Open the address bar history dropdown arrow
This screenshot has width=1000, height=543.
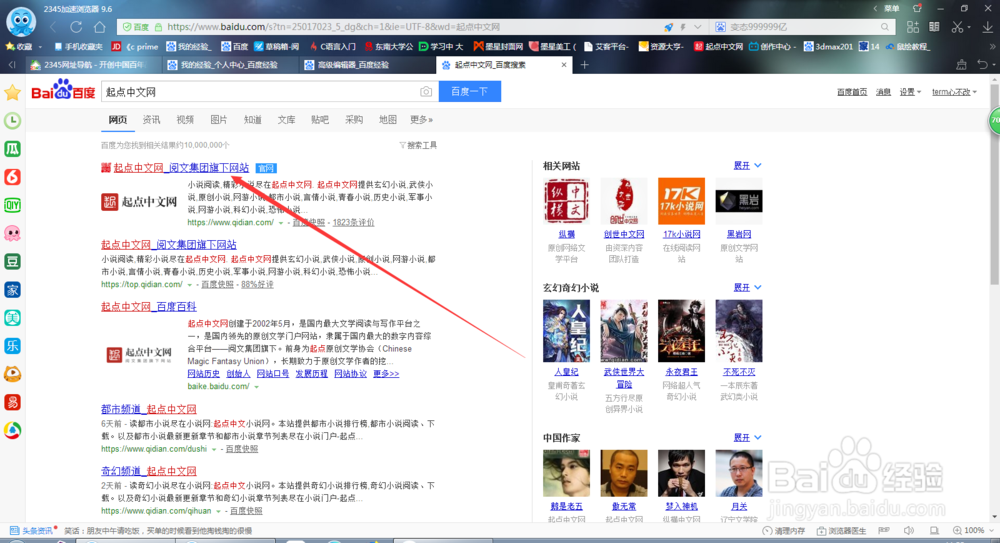click(698, 27)
